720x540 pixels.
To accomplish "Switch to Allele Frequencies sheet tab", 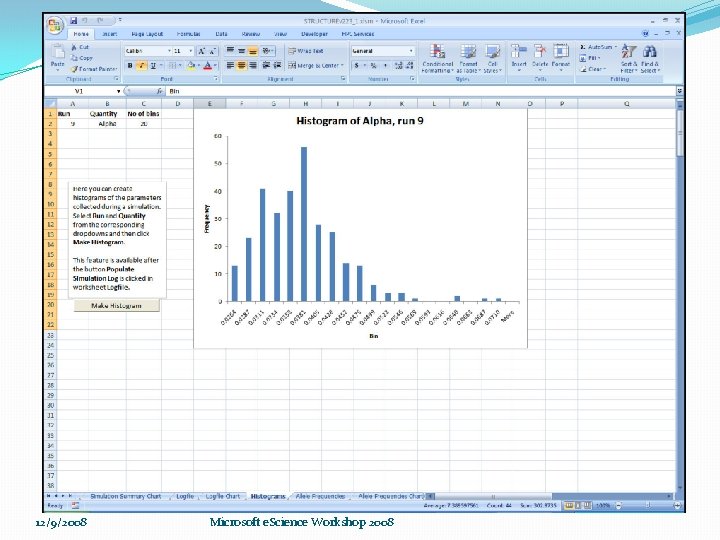I will click(x=321, y=496).
